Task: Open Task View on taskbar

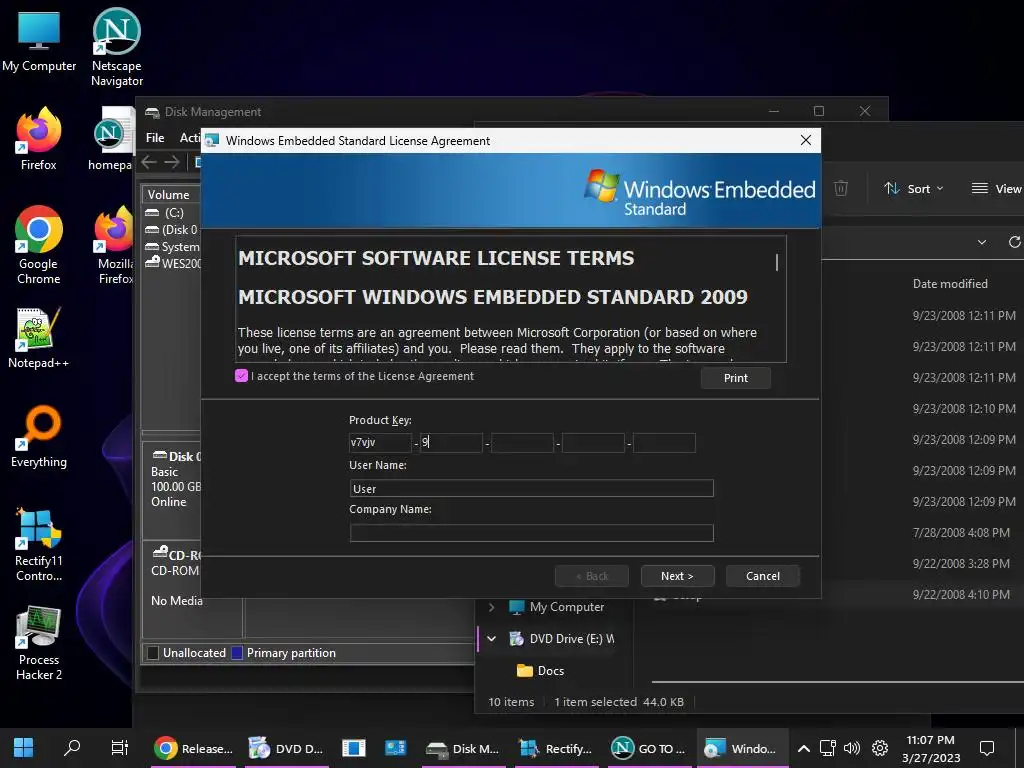Action: [120, 748]
